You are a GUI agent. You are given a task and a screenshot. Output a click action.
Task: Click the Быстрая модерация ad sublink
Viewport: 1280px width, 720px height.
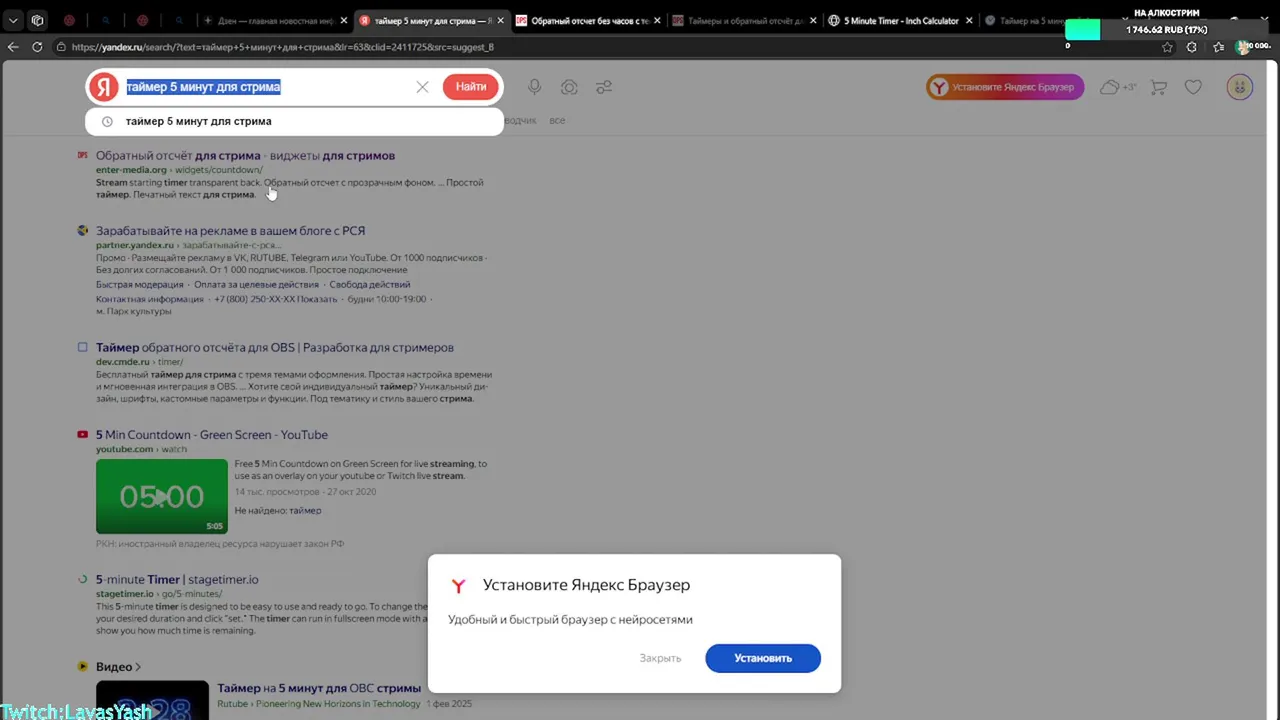coord(139,284)
